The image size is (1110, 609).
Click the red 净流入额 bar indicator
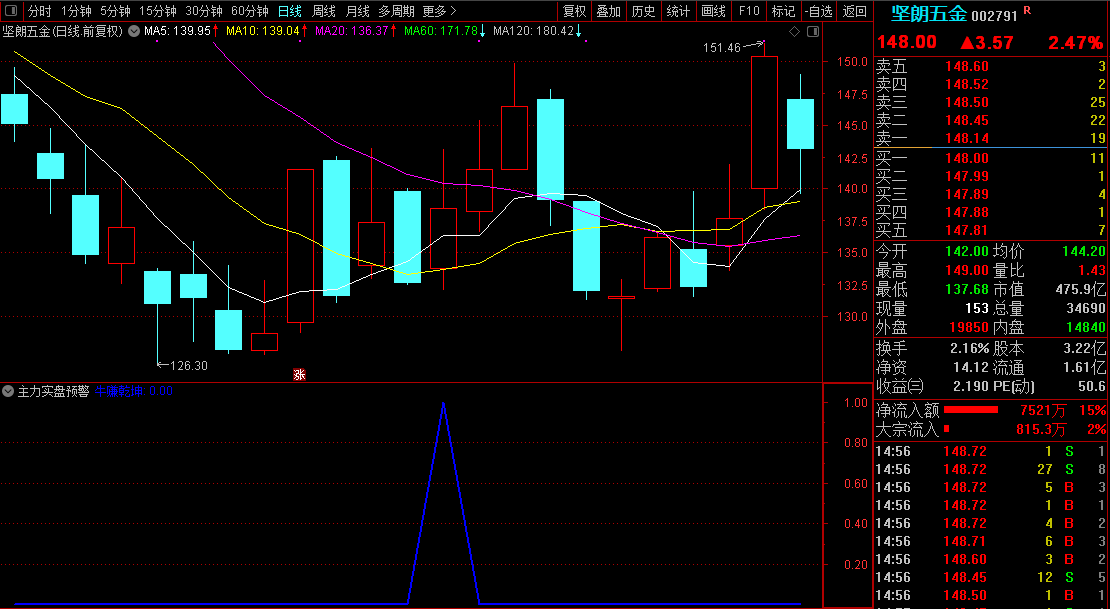[971, 410]
